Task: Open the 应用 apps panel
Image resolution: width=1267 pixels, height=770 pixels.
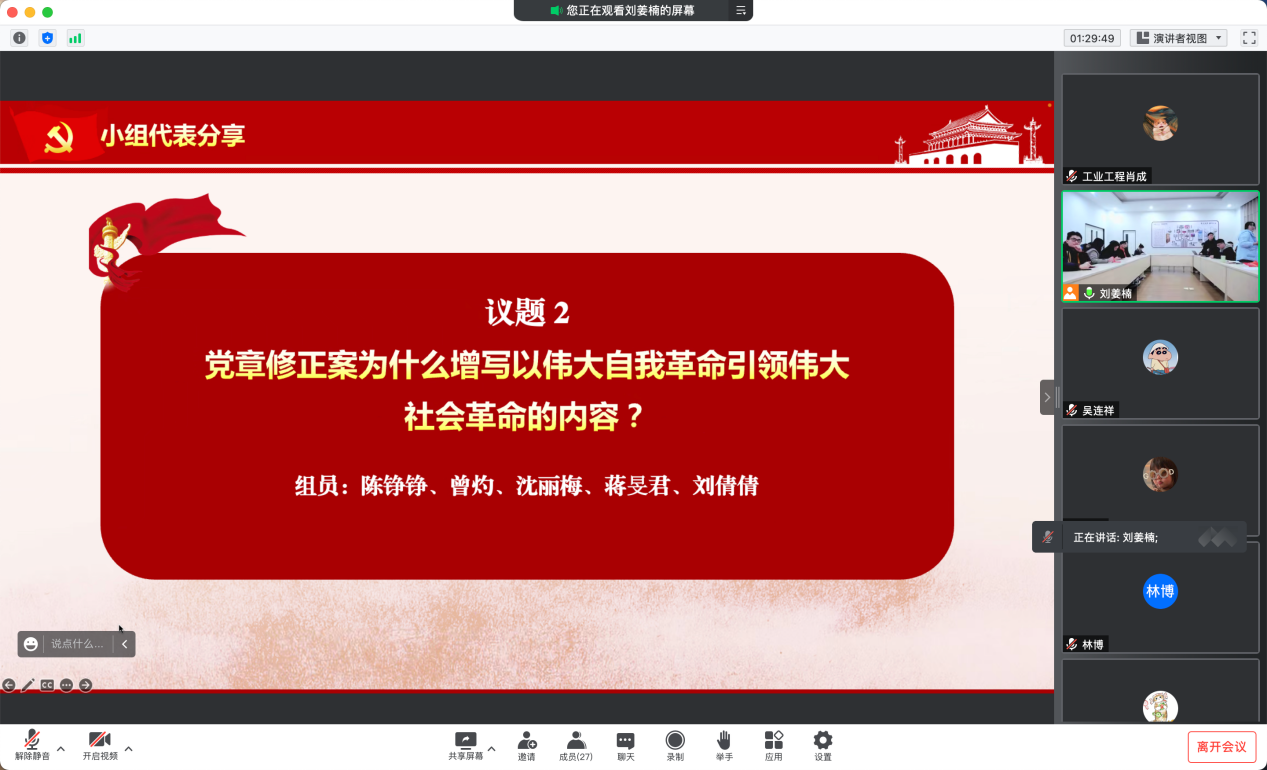Action: 773,745
